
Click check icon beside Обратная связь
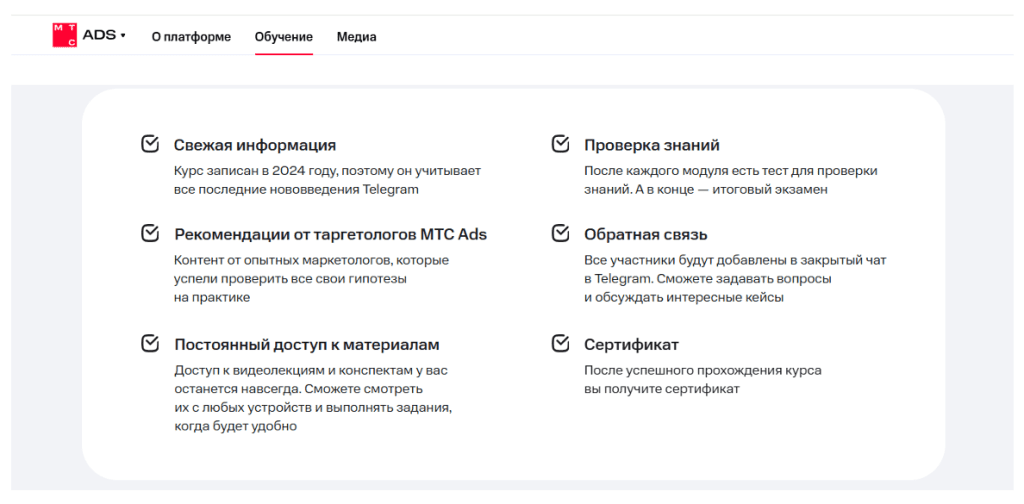pos(560,233)
